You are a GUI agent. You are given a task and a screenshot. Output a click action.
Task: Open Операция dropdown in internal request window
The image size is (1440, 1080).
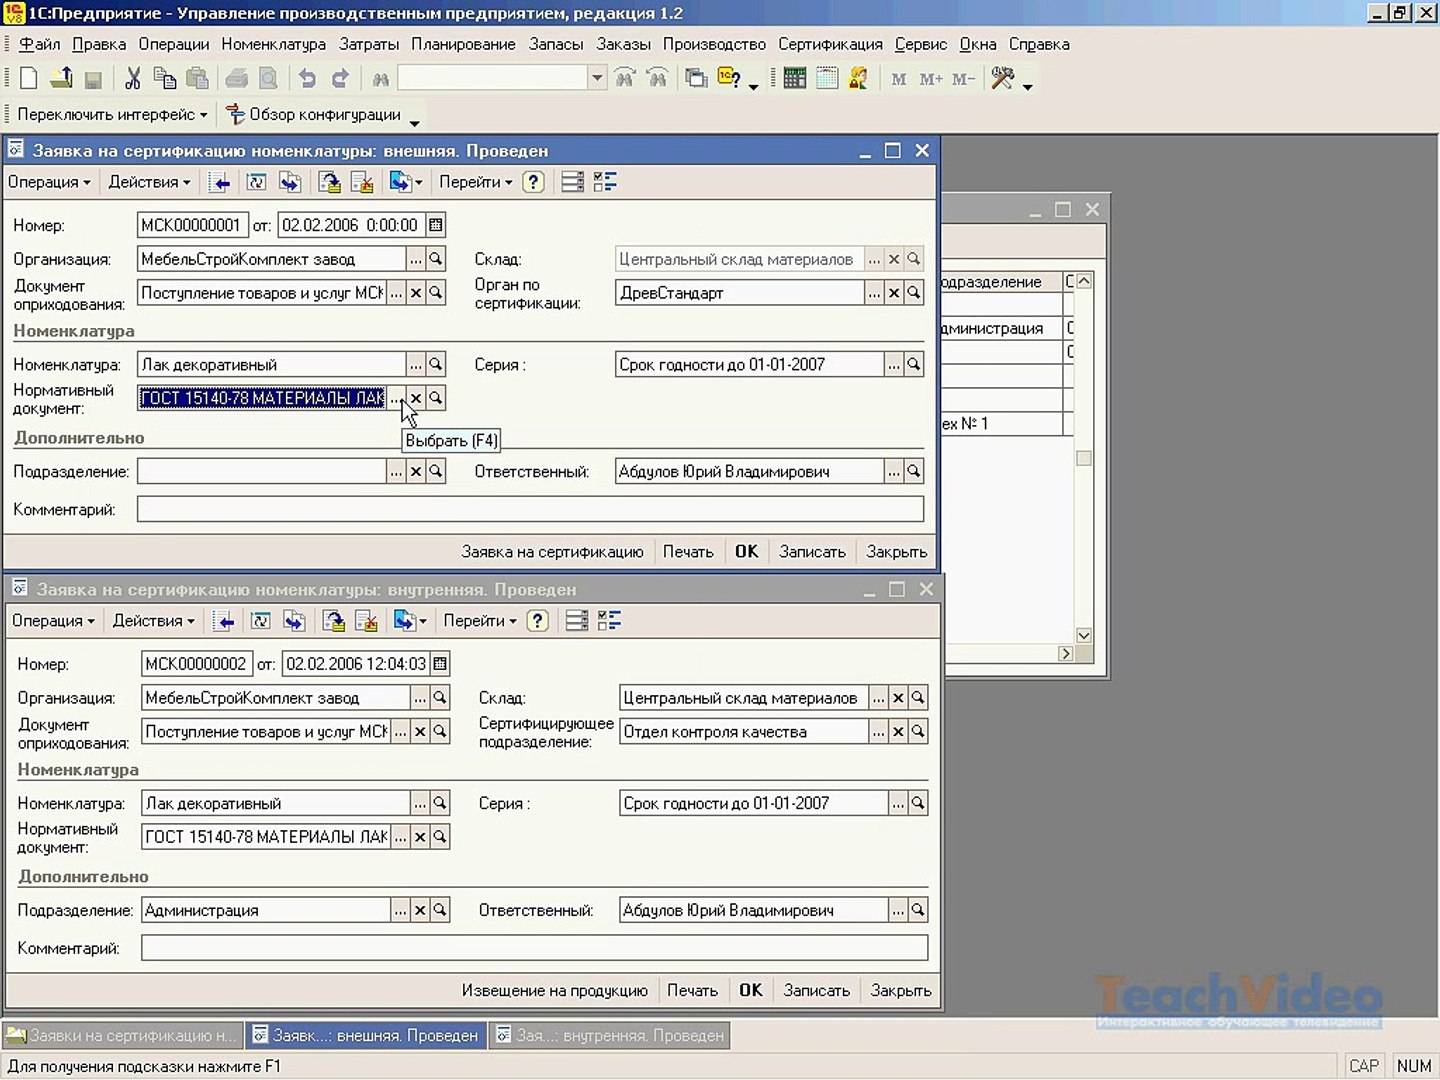[53, 621]
